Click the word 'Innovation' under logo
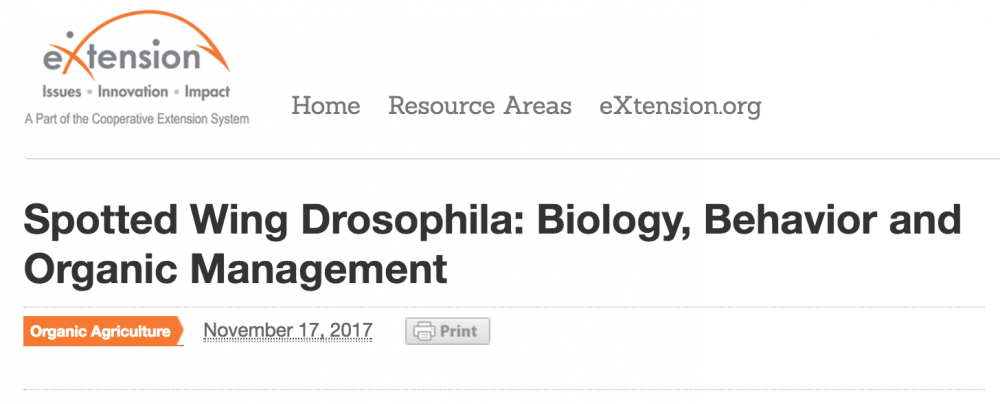This screenshot has width=1000, height=404. click(133, 92)
